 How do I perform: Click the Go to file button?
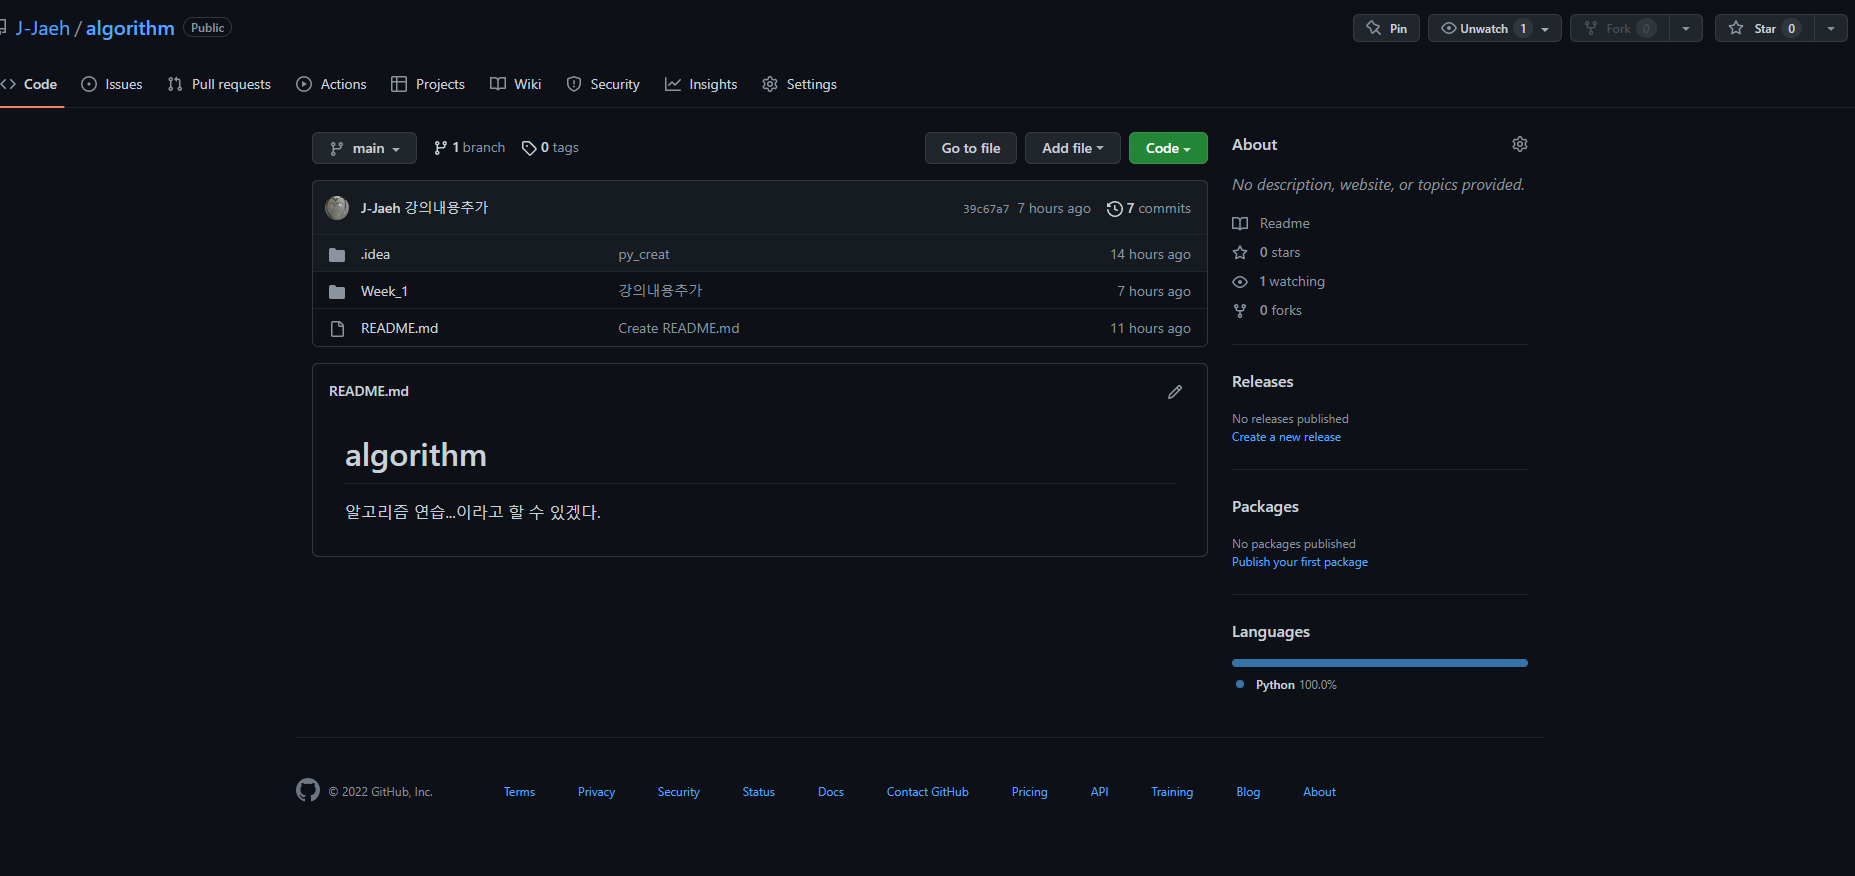tap(971, 148)
